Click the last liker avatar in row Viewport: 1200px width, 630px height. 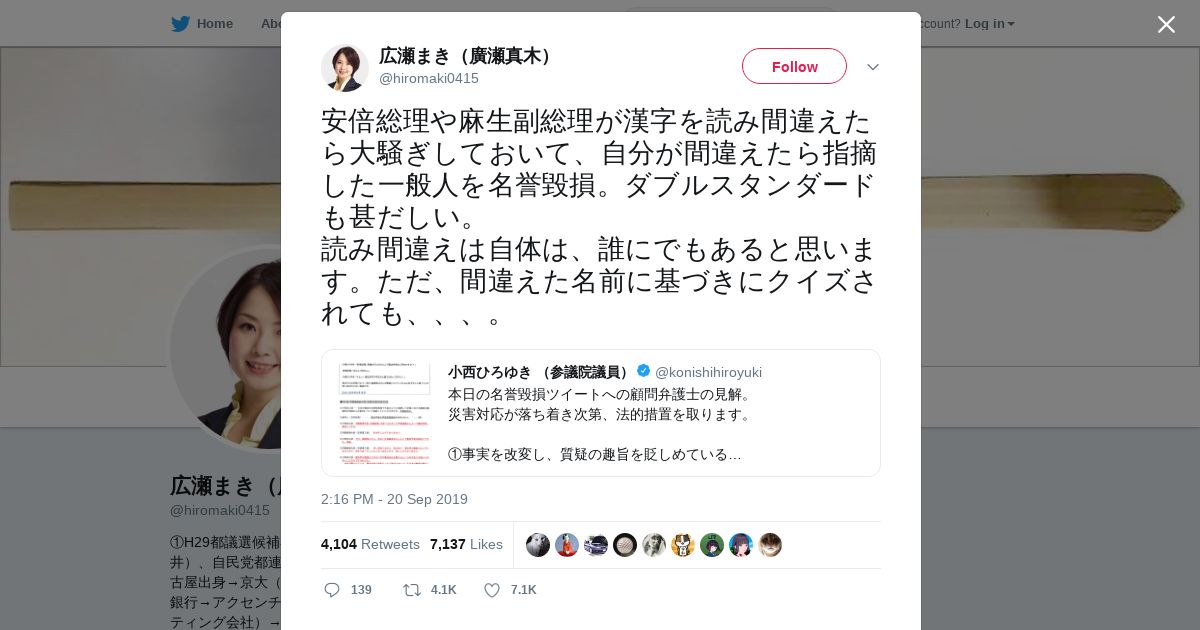[x=770, y=545]
